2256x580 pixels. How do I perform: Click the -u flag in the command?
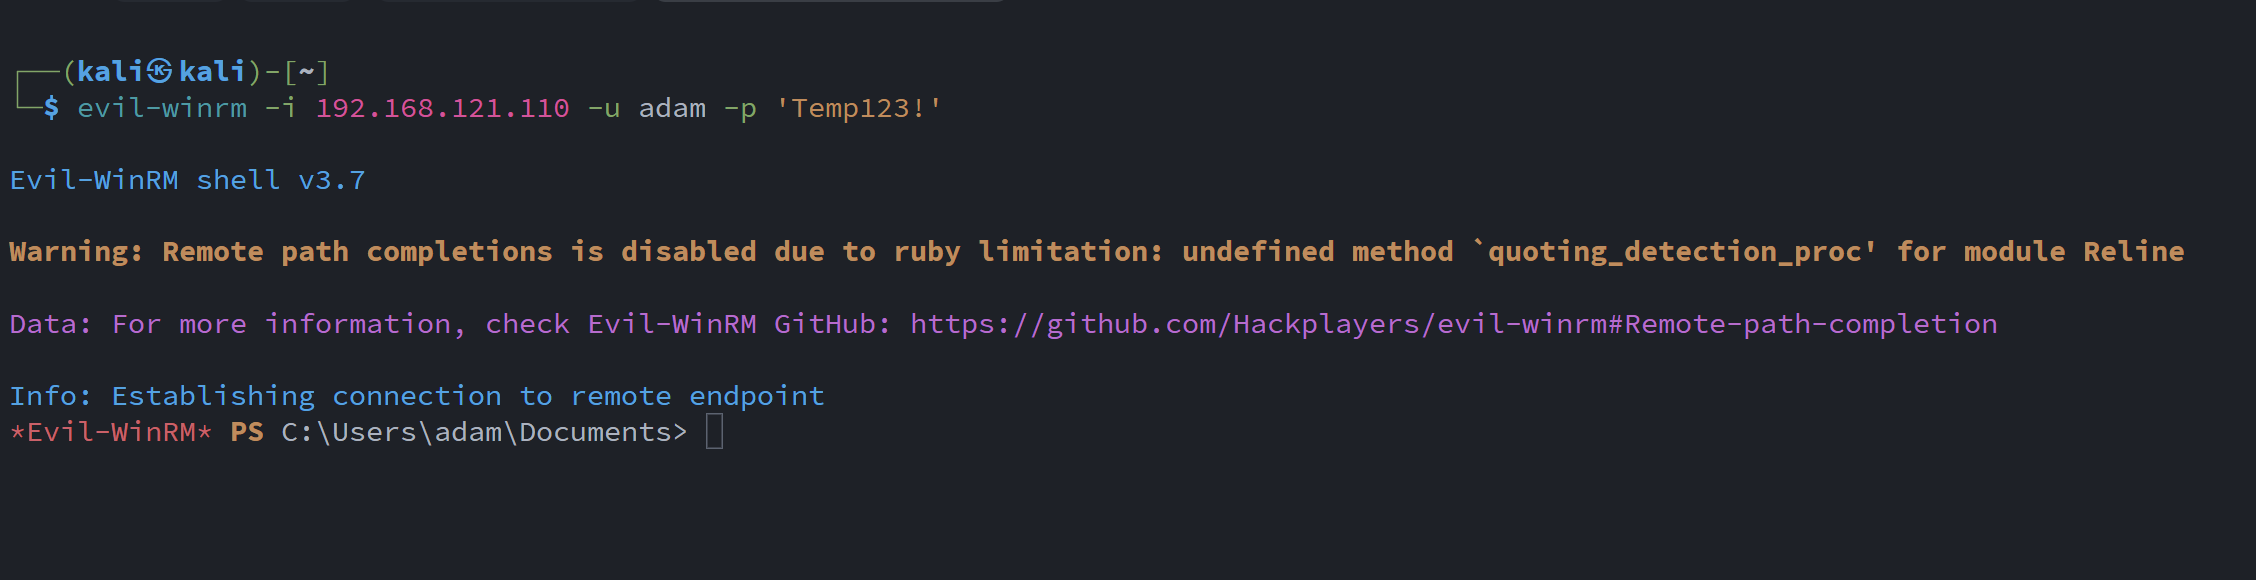pos(604,108)
